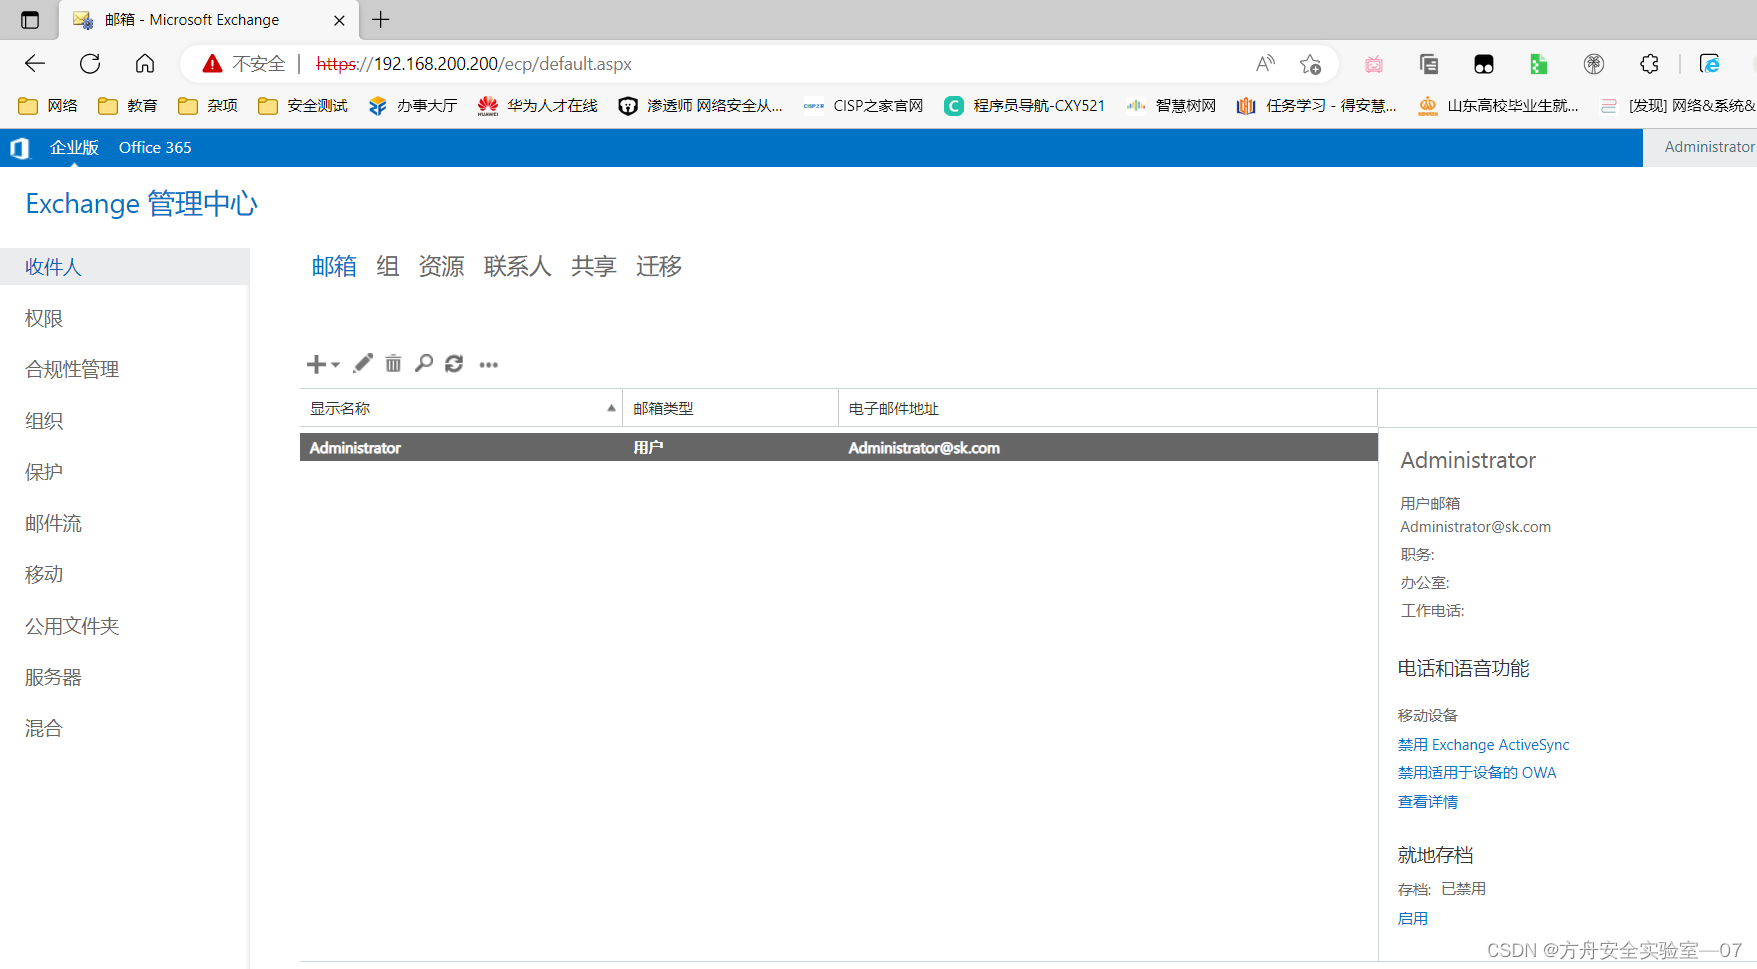
Task: Click the add new mailbox plus icon
Action: point(316,364)
